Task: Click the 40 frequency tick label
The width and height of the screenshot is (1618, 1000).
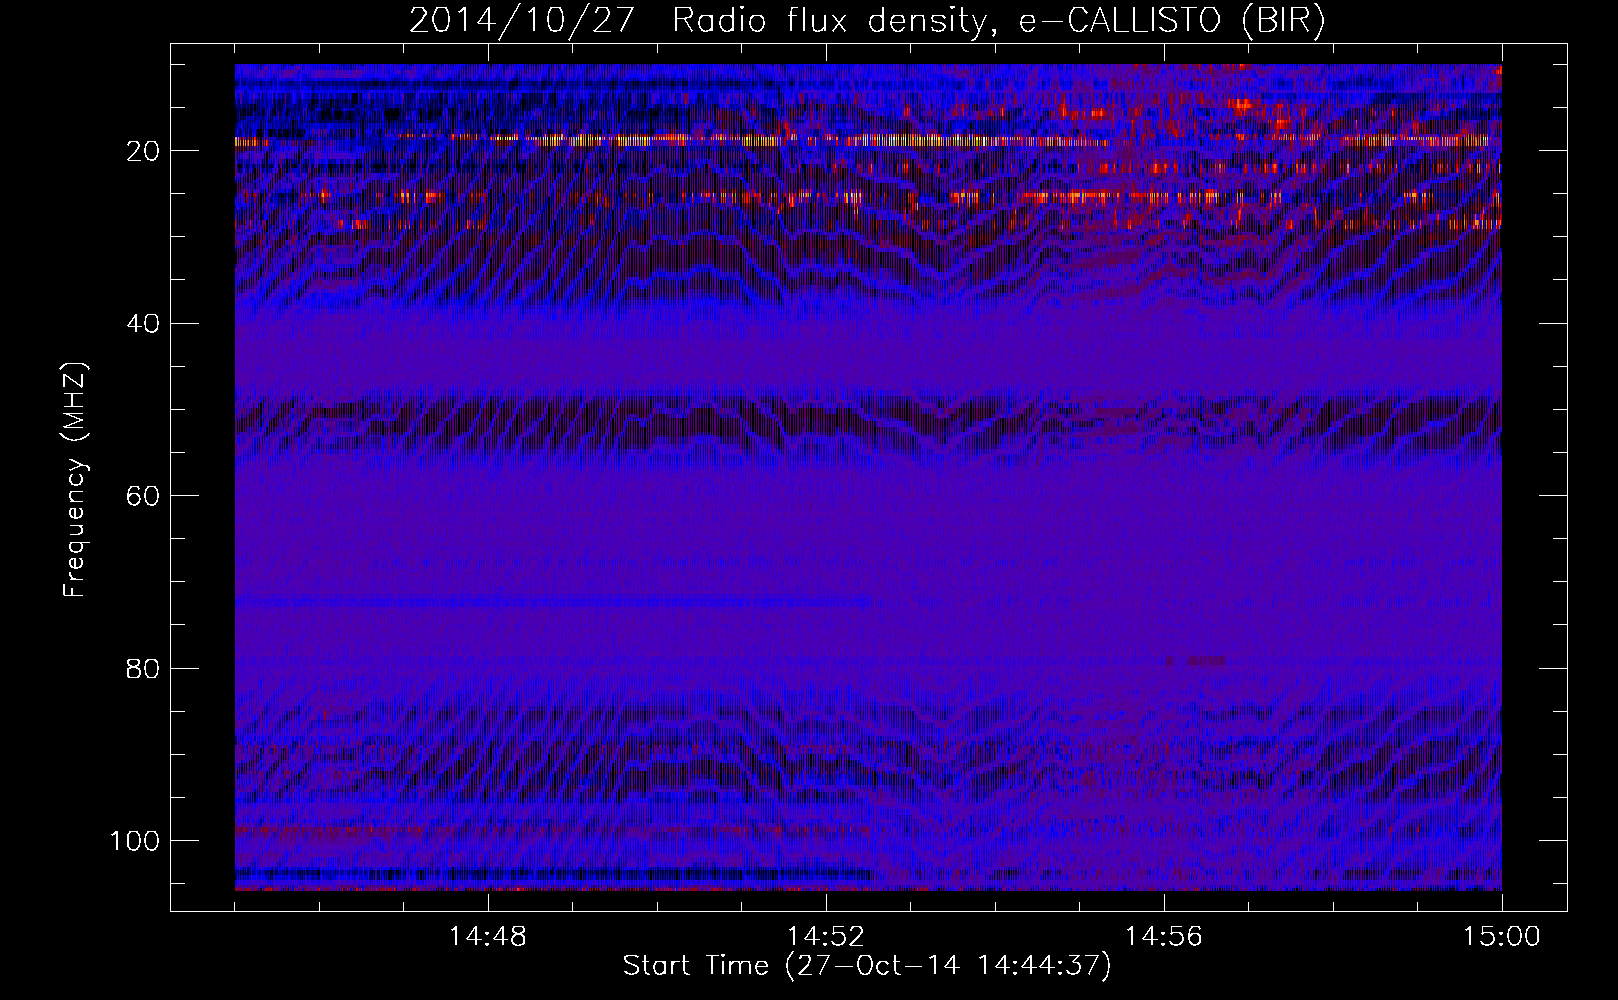Action: tap(144, 324)
